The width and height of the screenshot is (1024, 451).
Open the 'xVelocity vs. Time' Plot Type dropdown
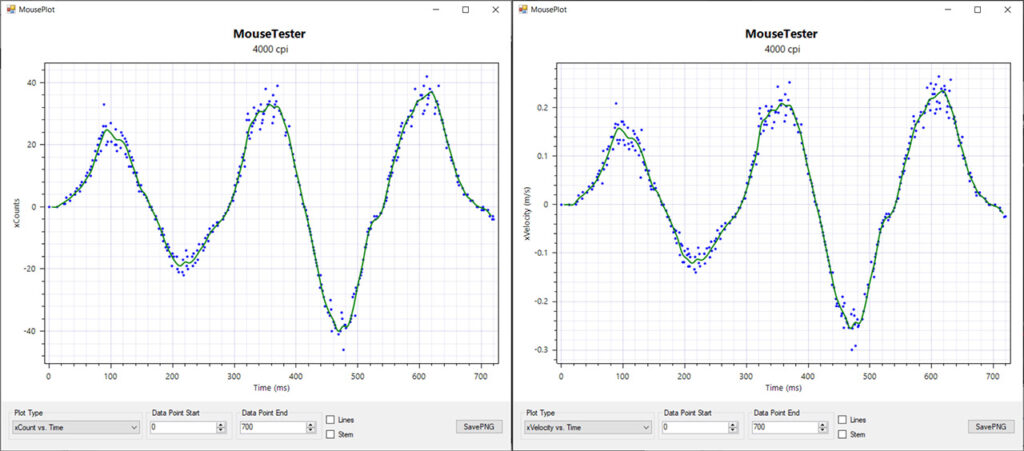pyautogui.click(x=587, y=427)
